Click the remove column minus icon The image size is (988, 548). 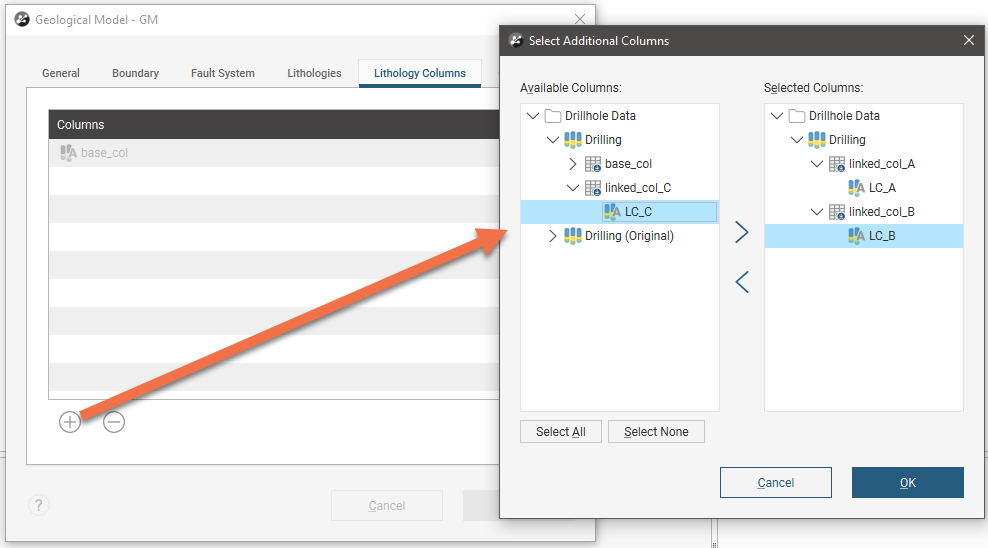click(x=114, y=422)
